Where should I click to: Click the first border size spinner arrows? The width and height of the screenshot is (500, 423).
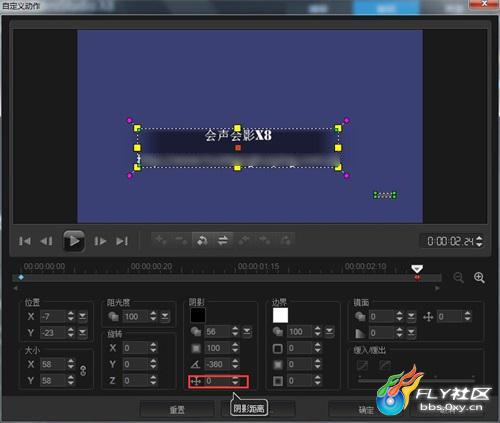pyautogui.click(x=318, y=348)
